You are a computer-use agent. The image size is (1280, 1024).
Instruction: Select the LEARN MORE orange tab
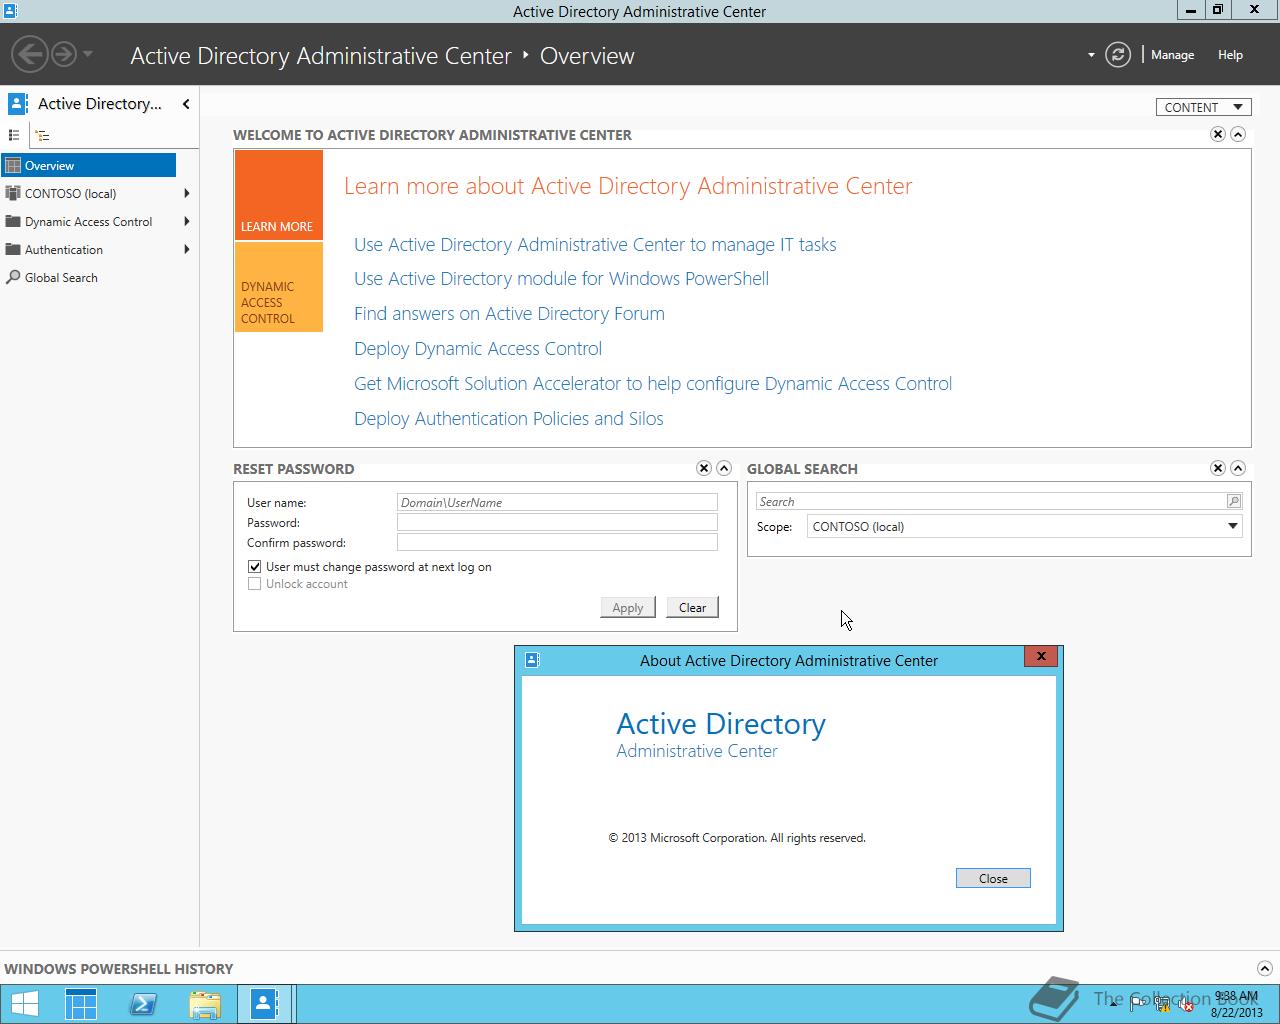[x=279, y=195]
